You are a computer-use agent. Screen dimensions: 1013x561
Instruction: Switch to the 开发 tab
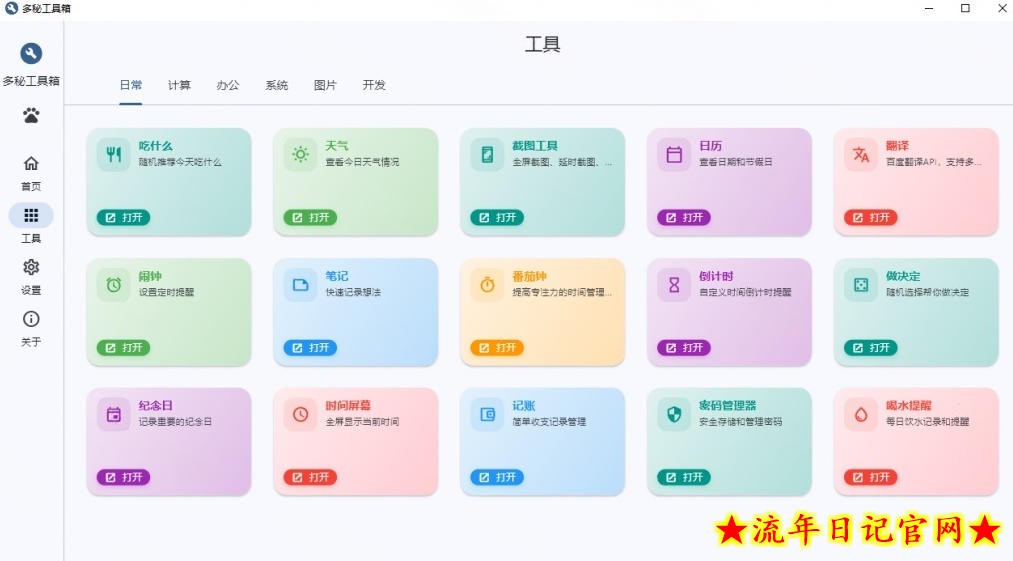click(x=374, y=85)
